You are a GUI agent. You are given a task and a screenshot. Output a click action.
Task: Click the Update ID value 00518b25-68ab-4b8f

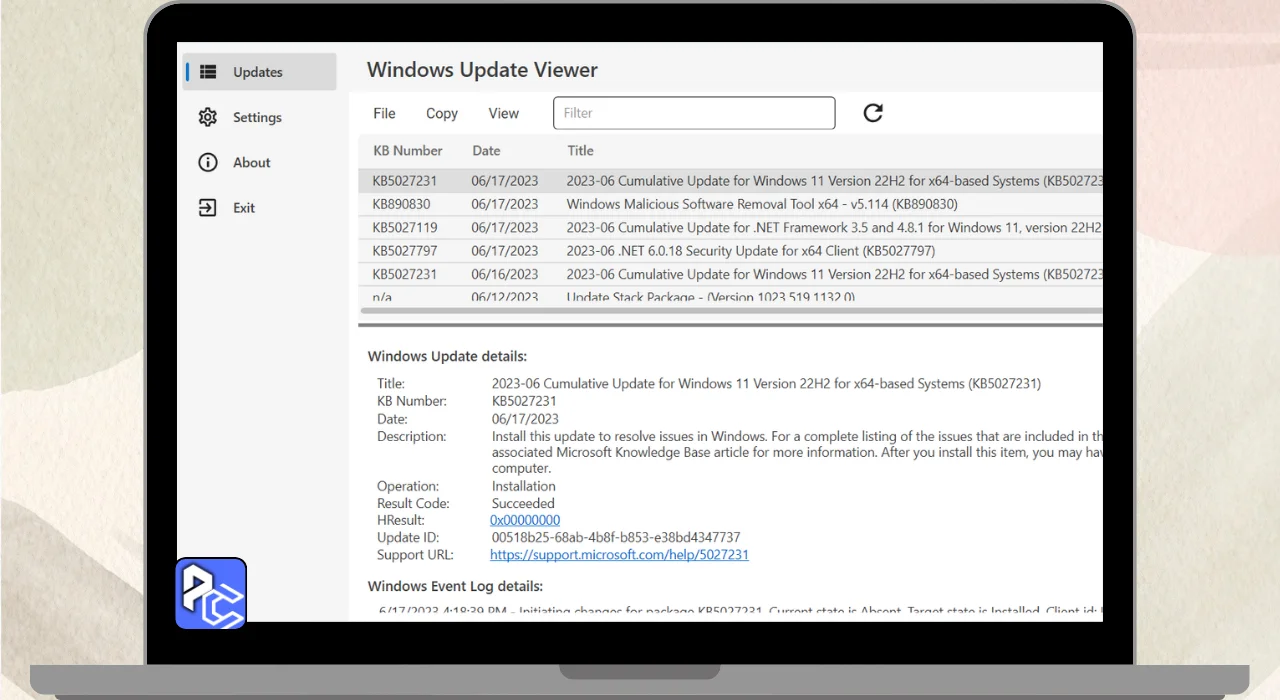click(x=616, y=537)
